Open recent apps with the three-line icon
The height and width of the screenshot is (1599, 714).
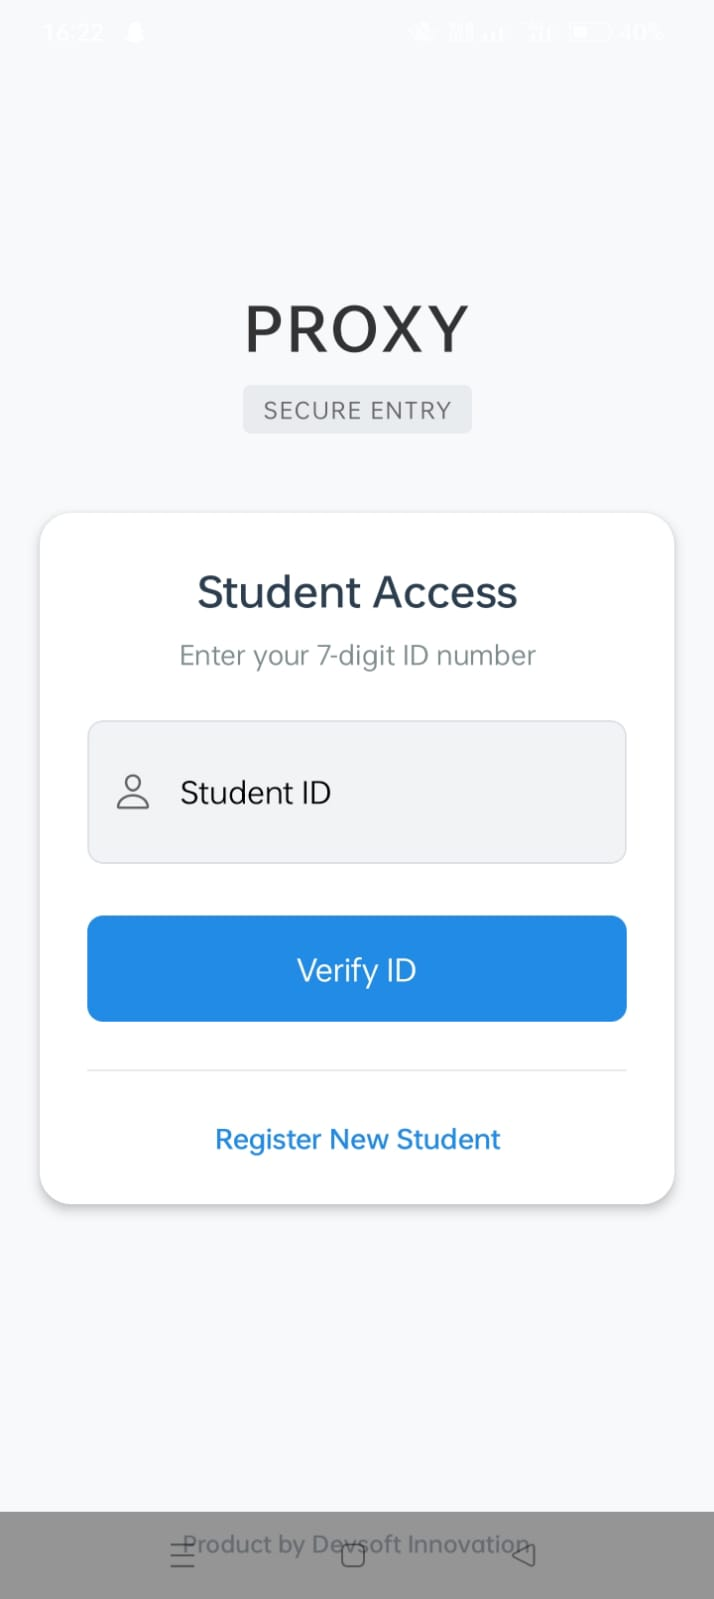(x=183, y=1555)
